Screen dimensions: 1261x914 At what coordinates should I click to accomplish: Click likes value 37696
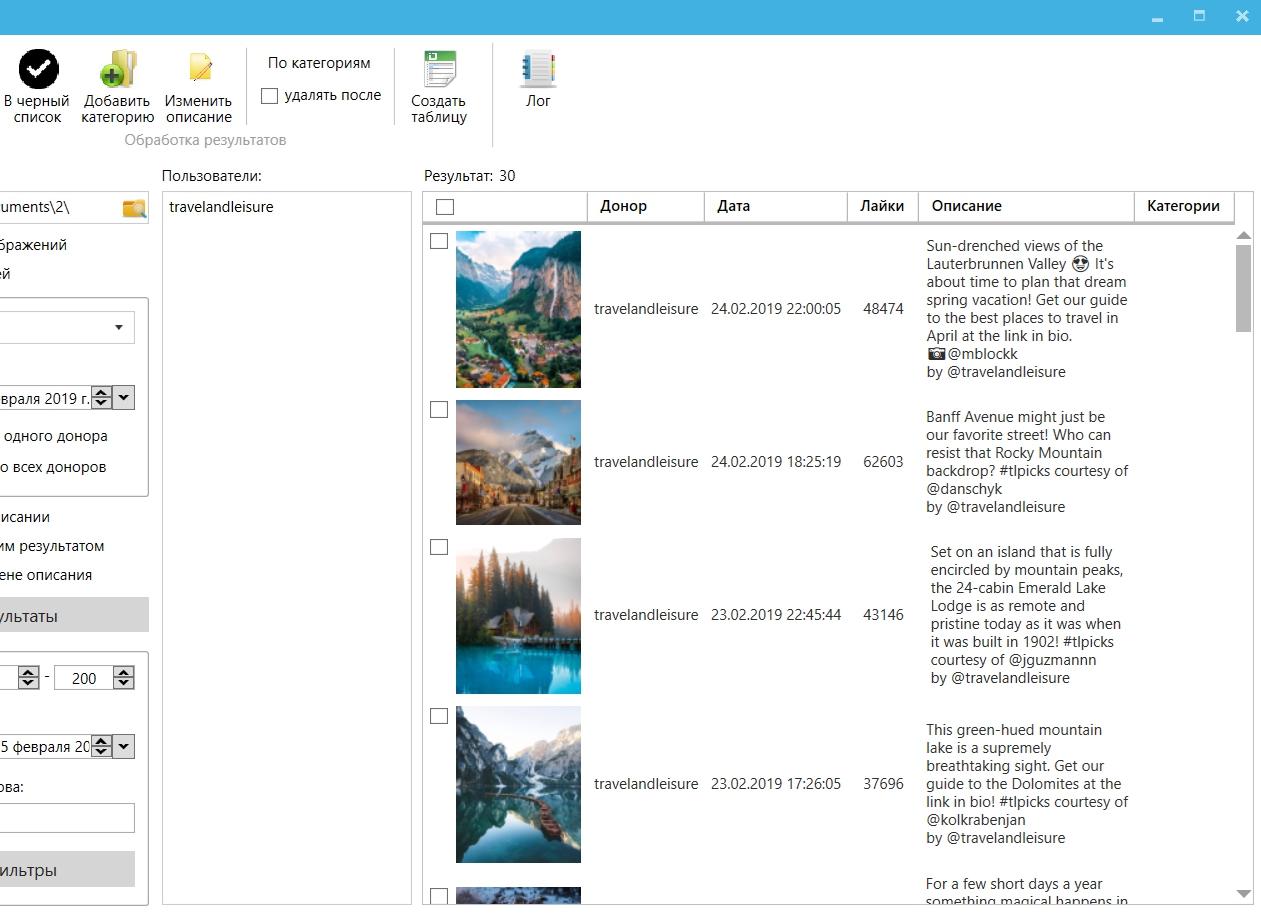[883, 784]
